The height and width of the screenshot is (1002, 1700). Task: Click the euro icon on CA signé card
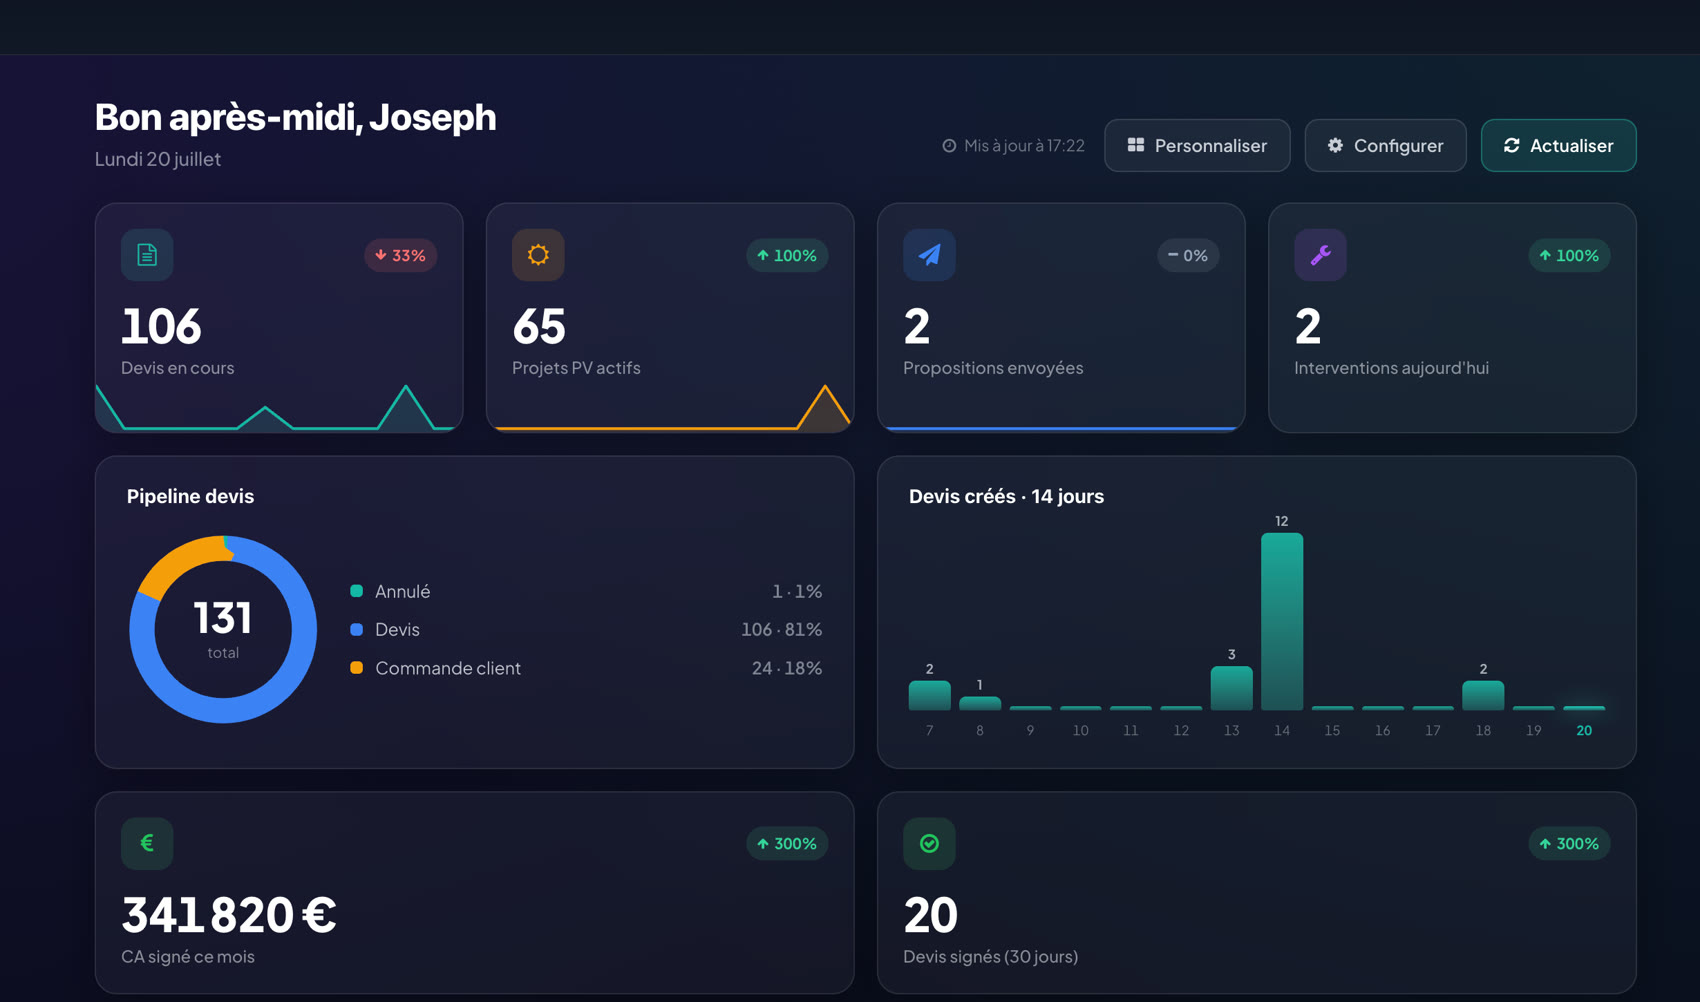tap(147, 843)
